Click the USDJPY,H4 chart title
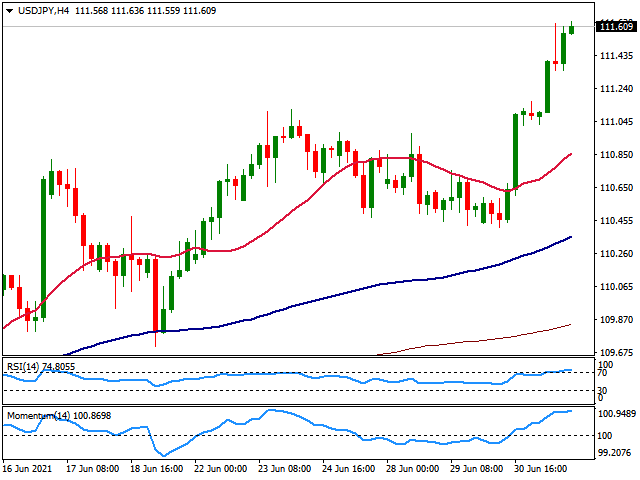The height and width of the screenshot is (480, 640). coord(43,11)
